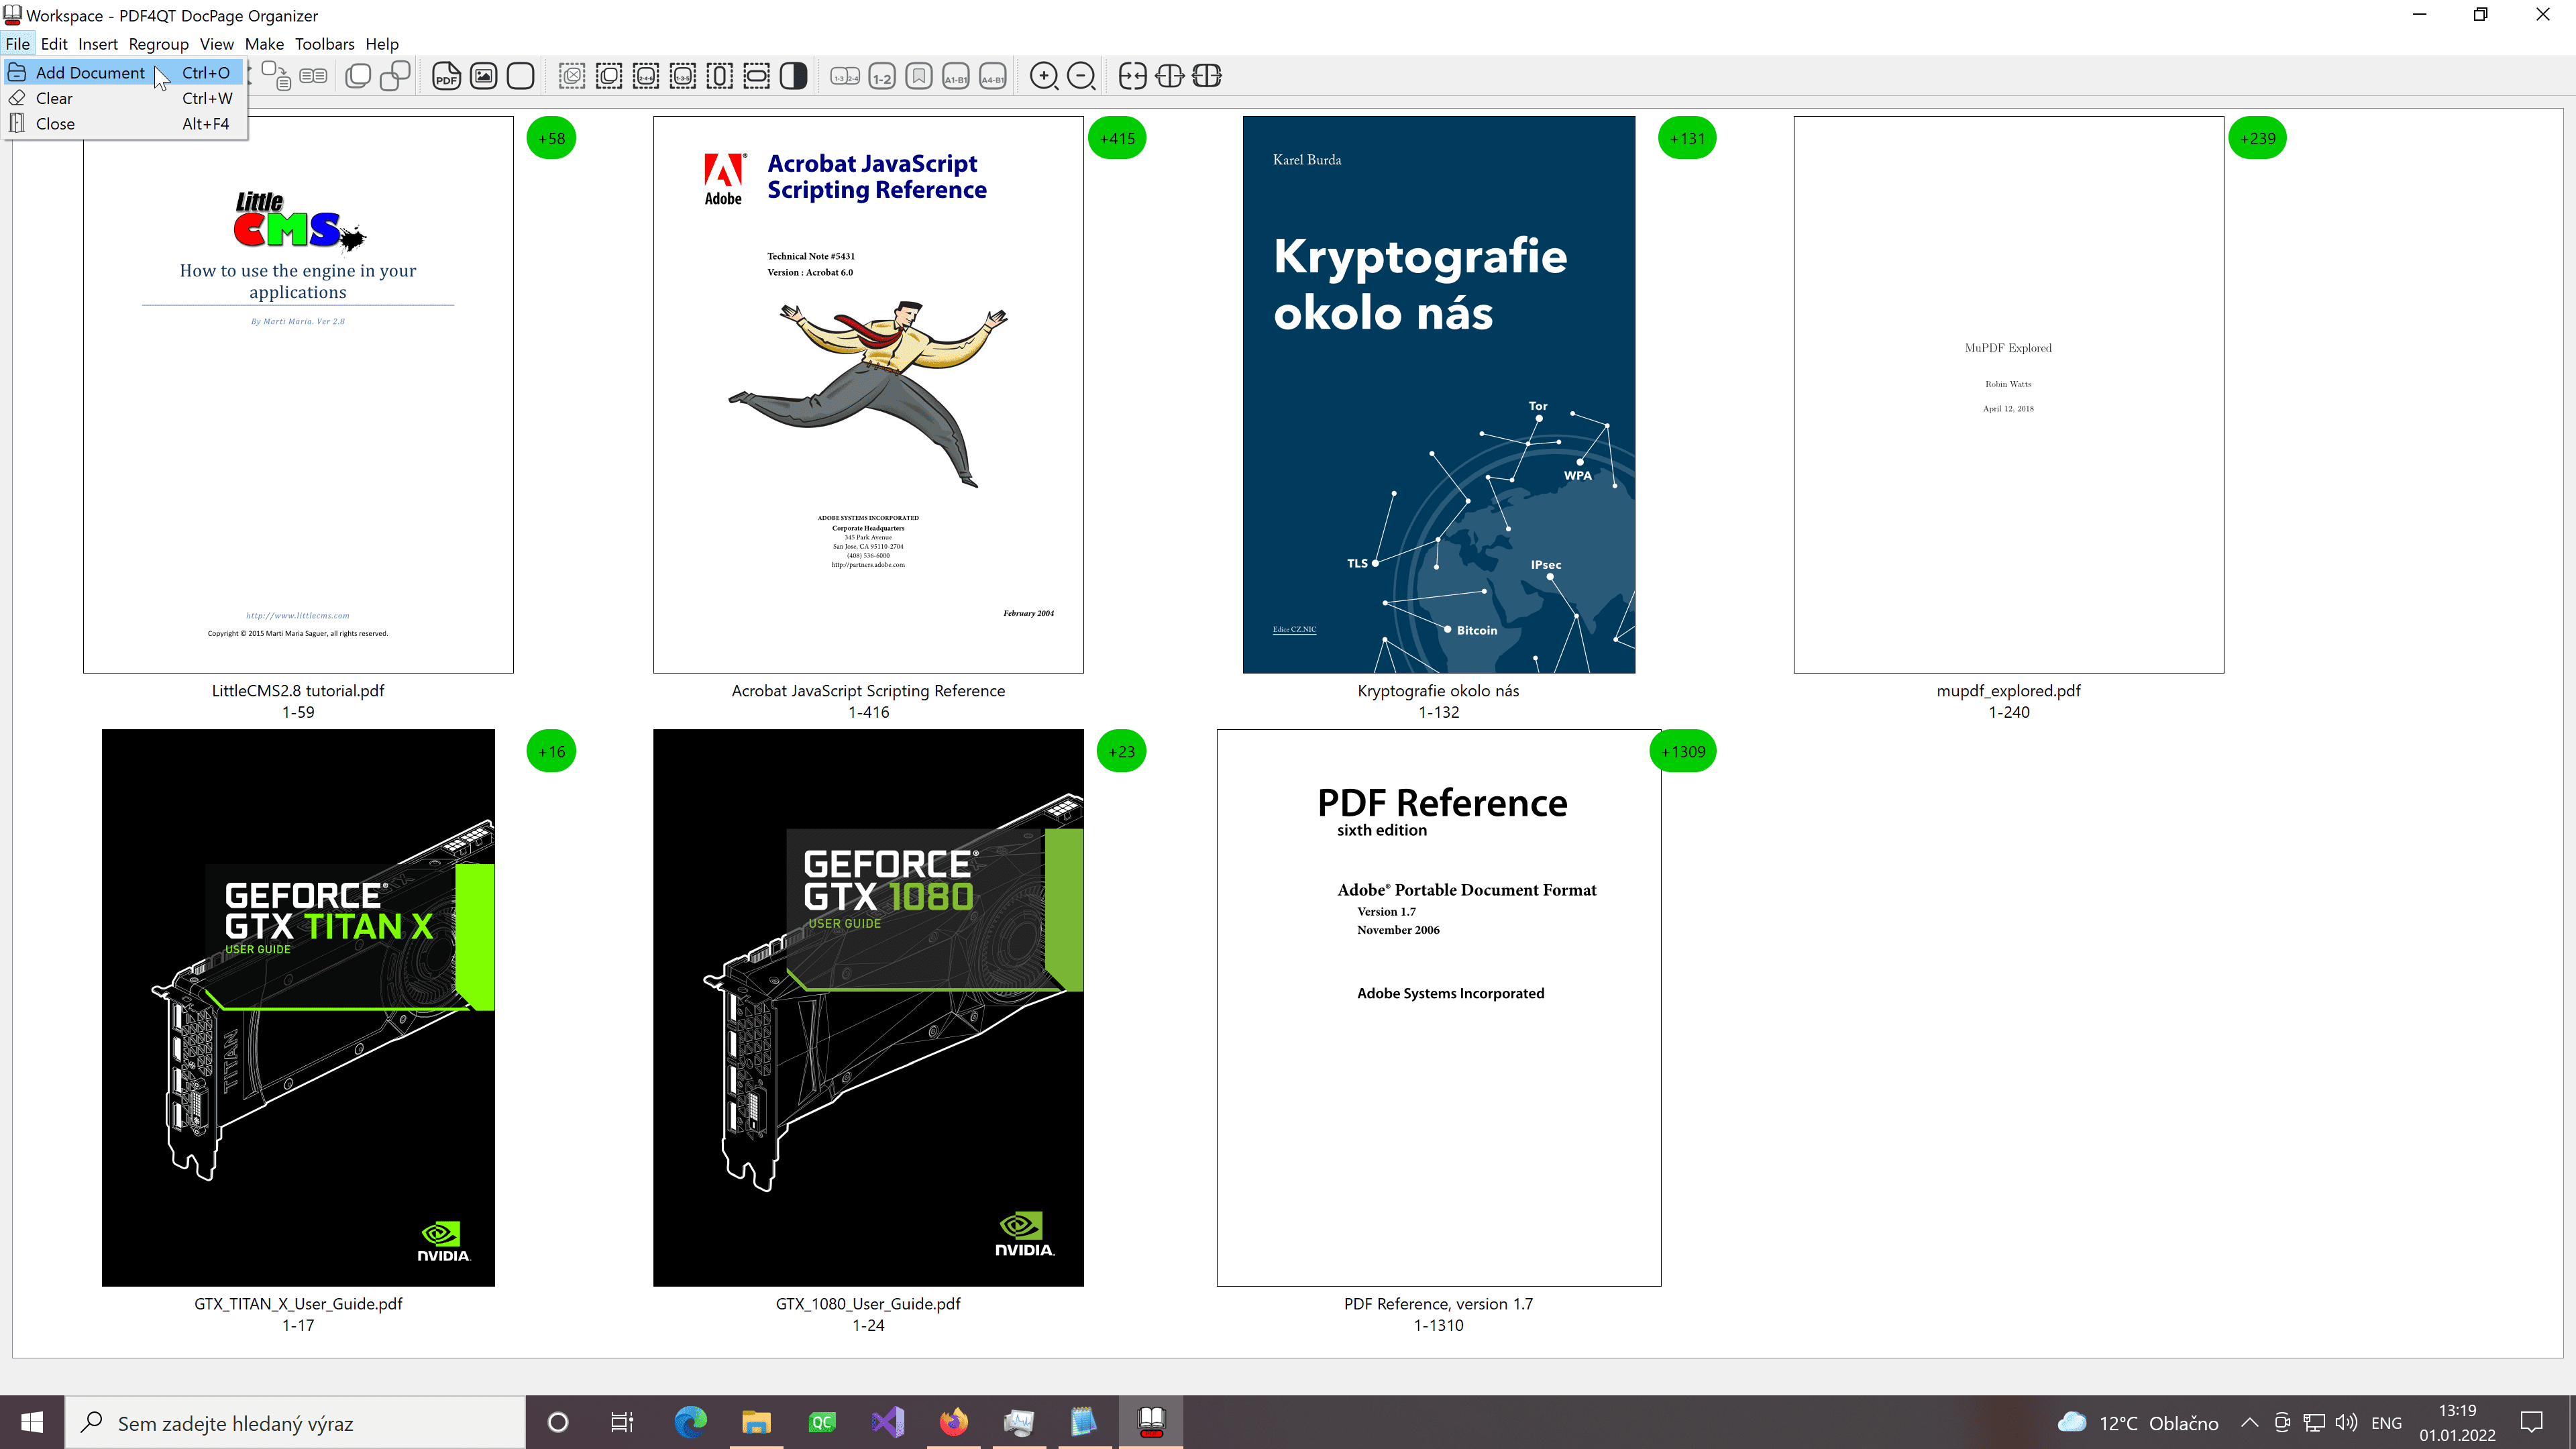2576x1449 pixels.
Task: Choose Clear in the File menu
Action: click(54, 98)
